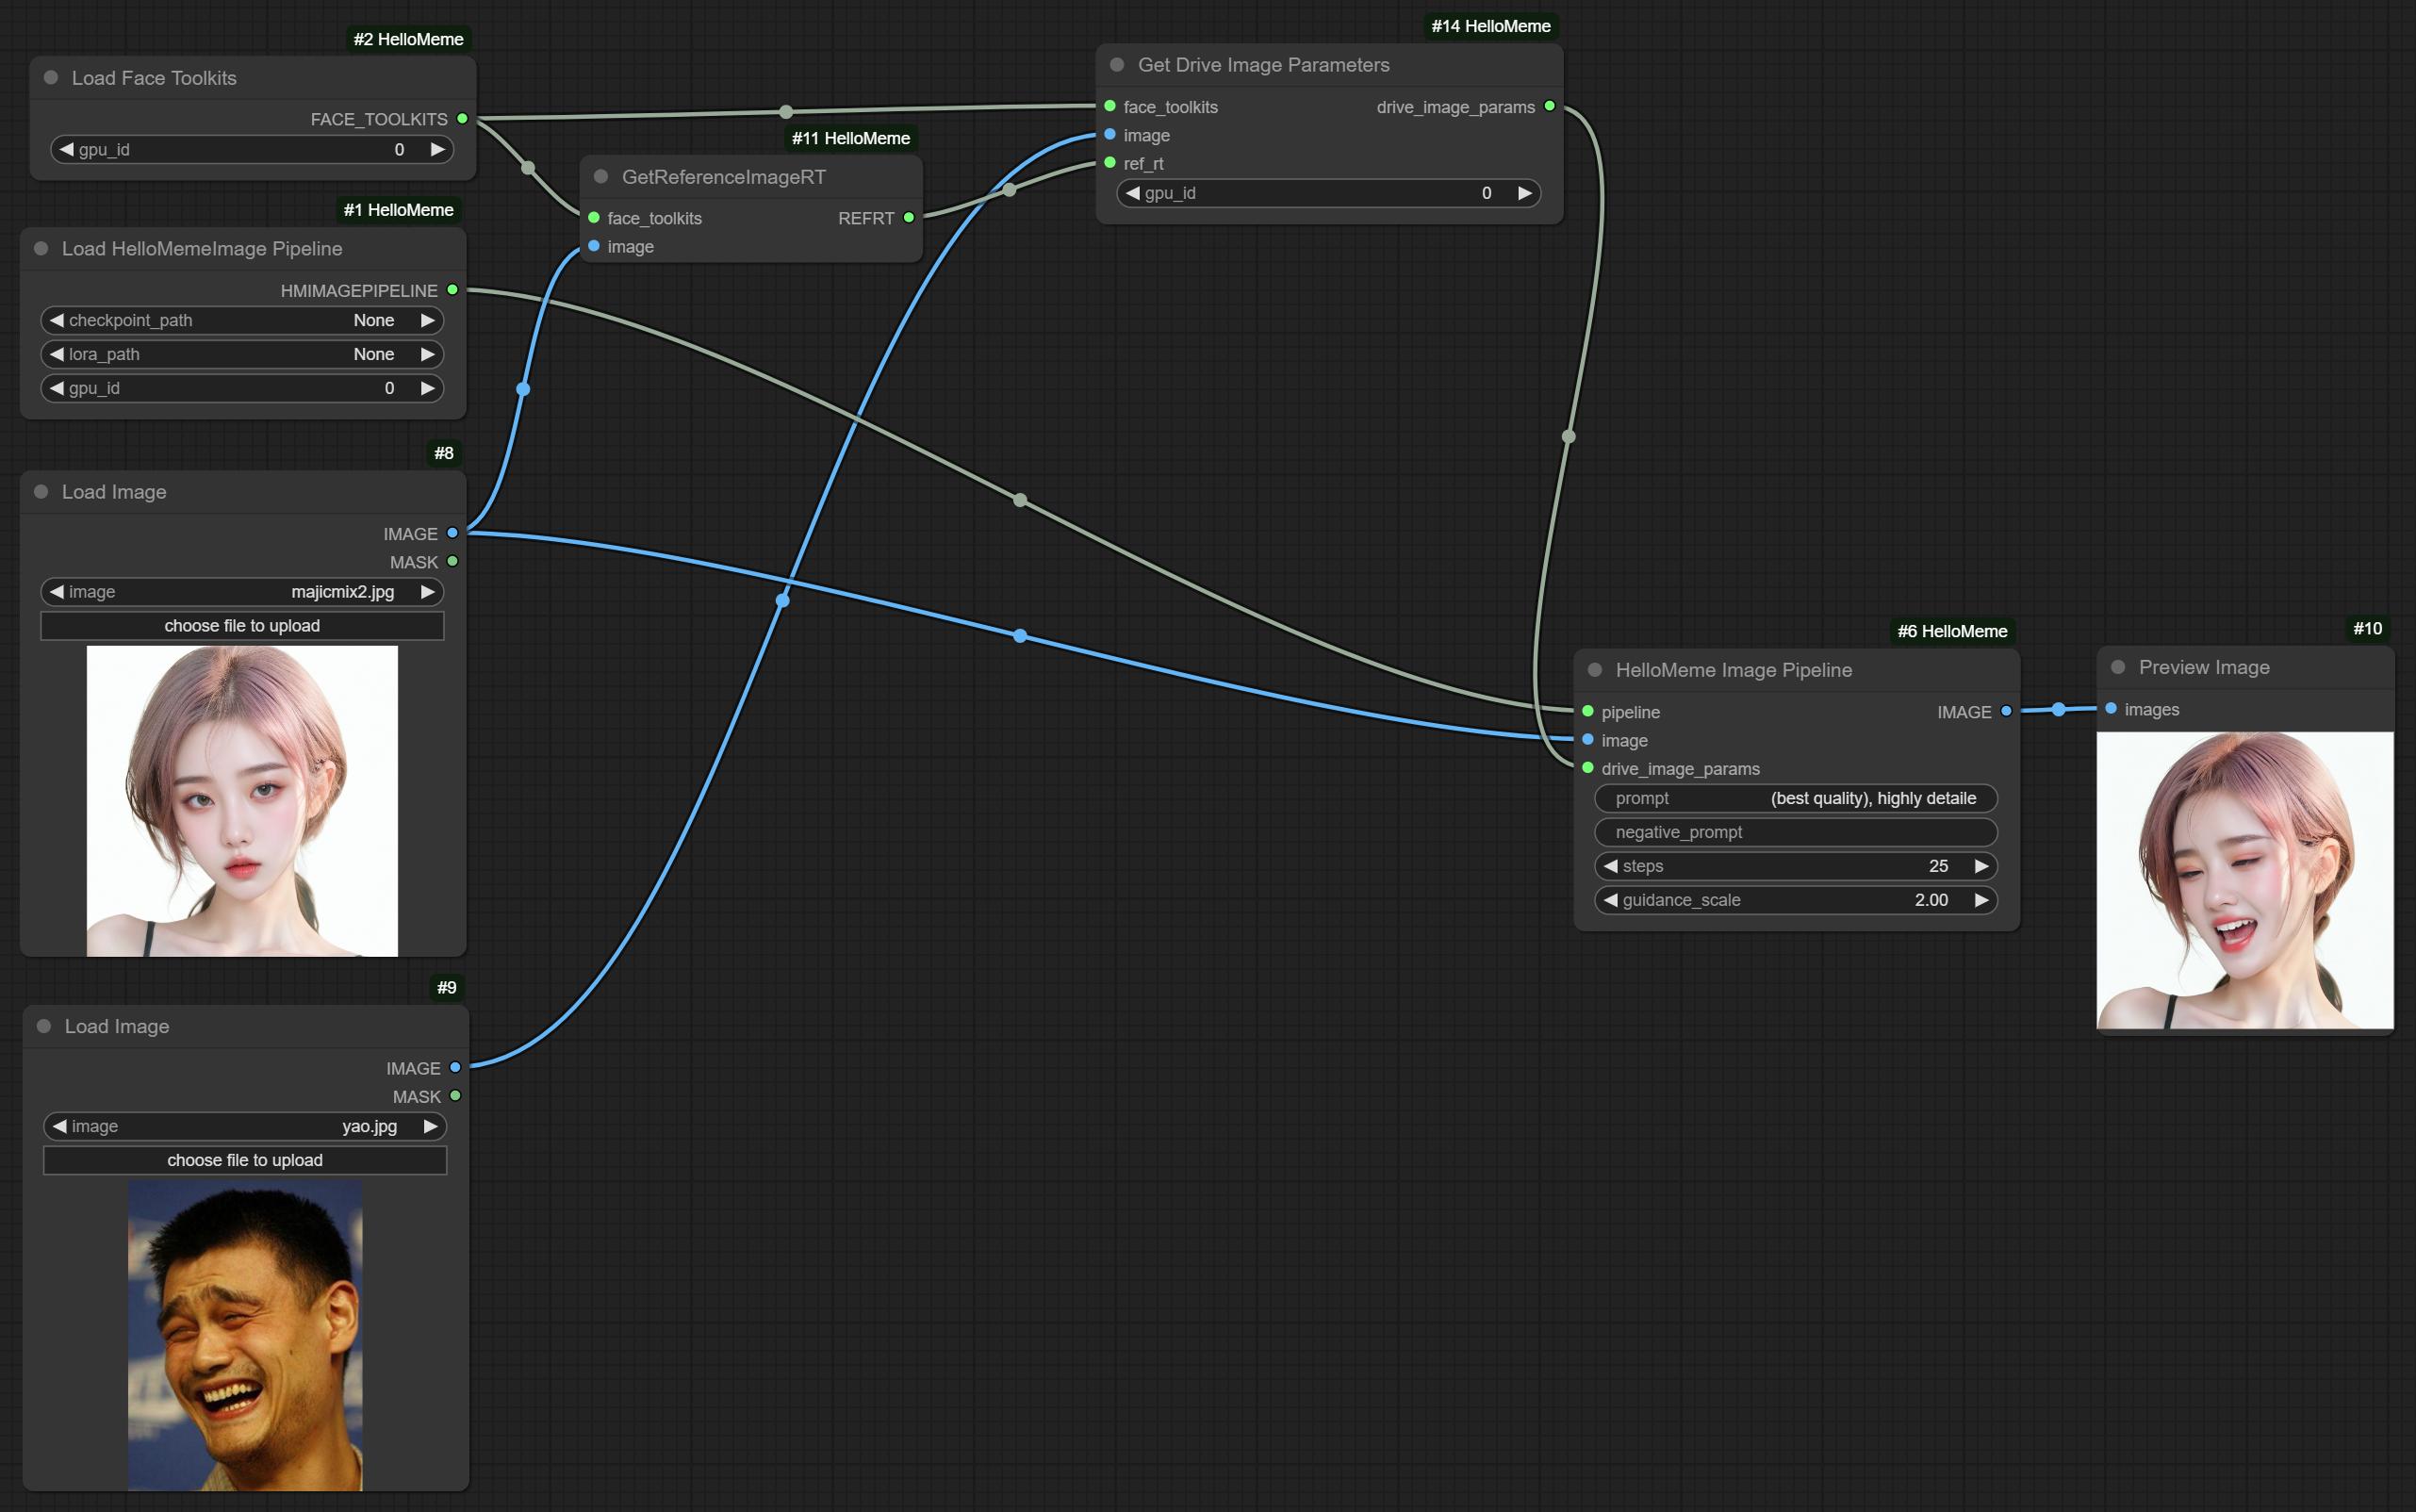Decrease gpu_id in Load Face Toolkits node
Image resolution: width=2416 pixels, height=1512 pixels.
(66, 150)
